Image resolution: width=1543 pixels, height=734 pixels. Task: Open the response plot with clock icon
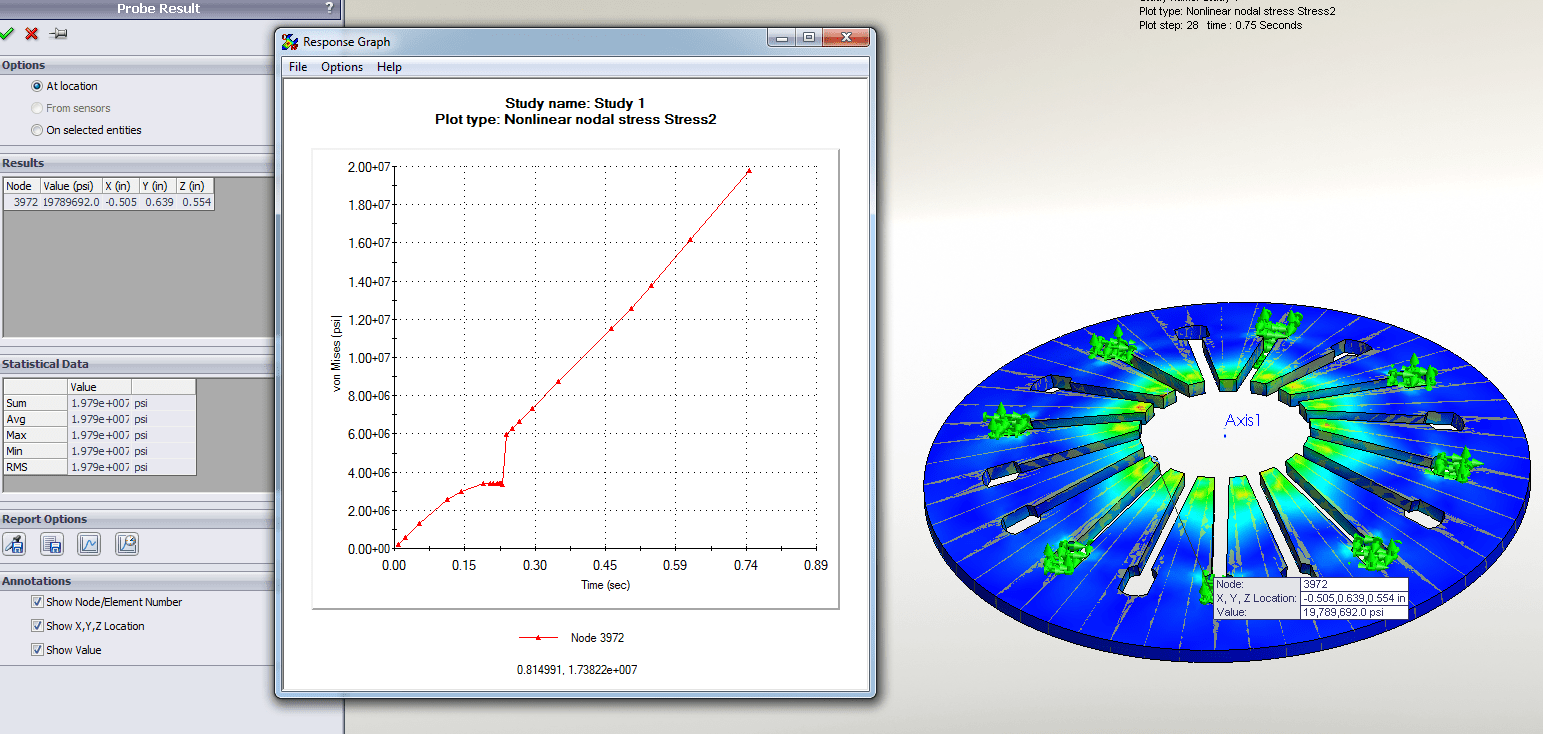[127, 544]
